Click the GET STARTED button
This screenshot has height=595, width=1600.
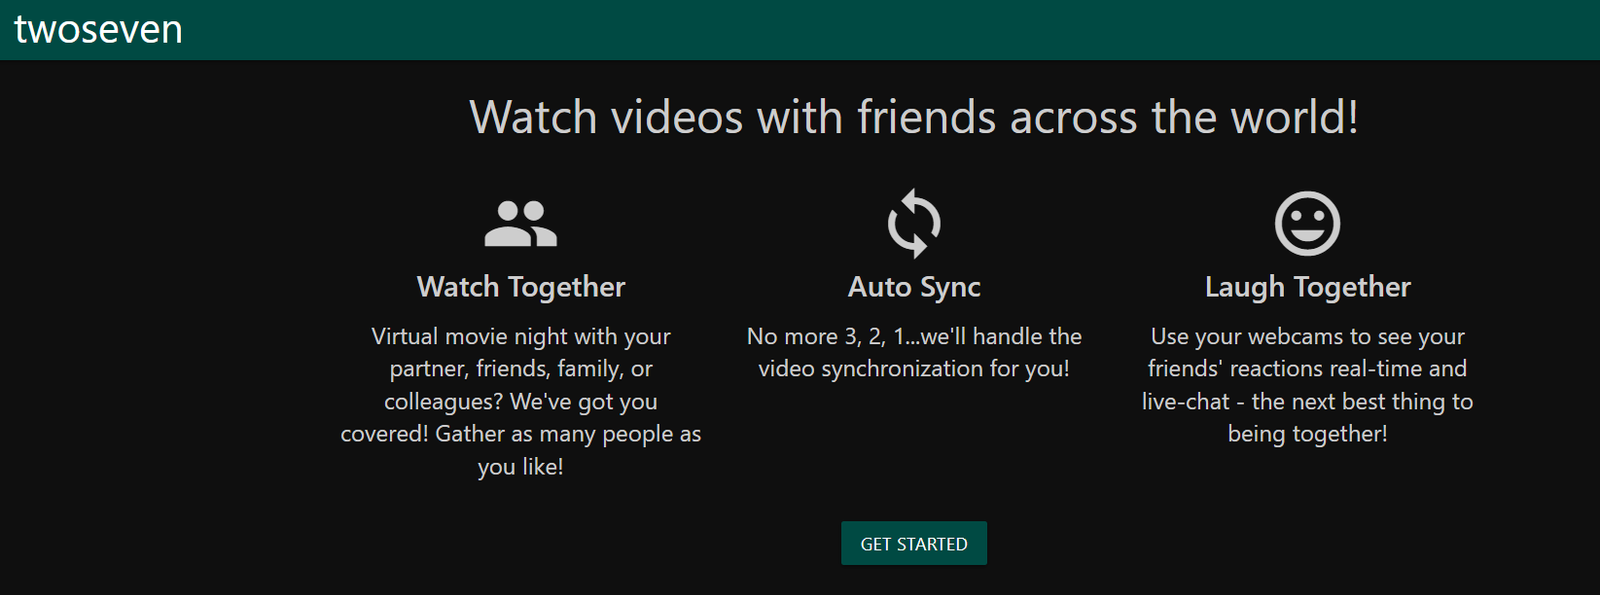click(914, 543)
